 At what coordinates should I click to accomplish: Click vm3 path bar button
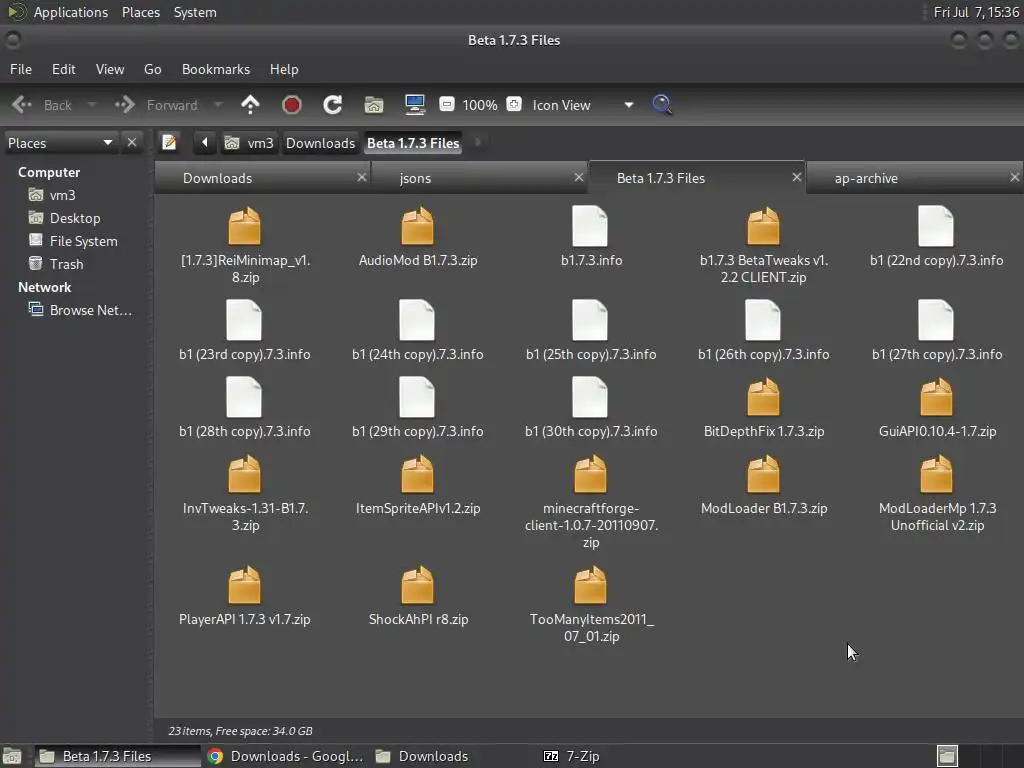click(249, 142)
